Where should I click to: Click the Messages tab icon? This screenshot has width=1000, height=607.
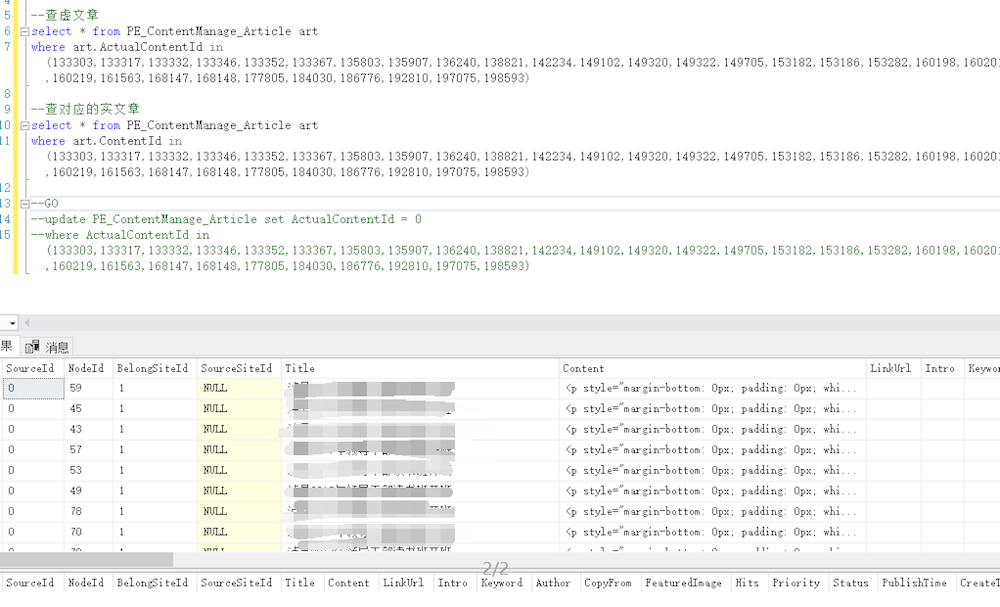click(33, 347)
